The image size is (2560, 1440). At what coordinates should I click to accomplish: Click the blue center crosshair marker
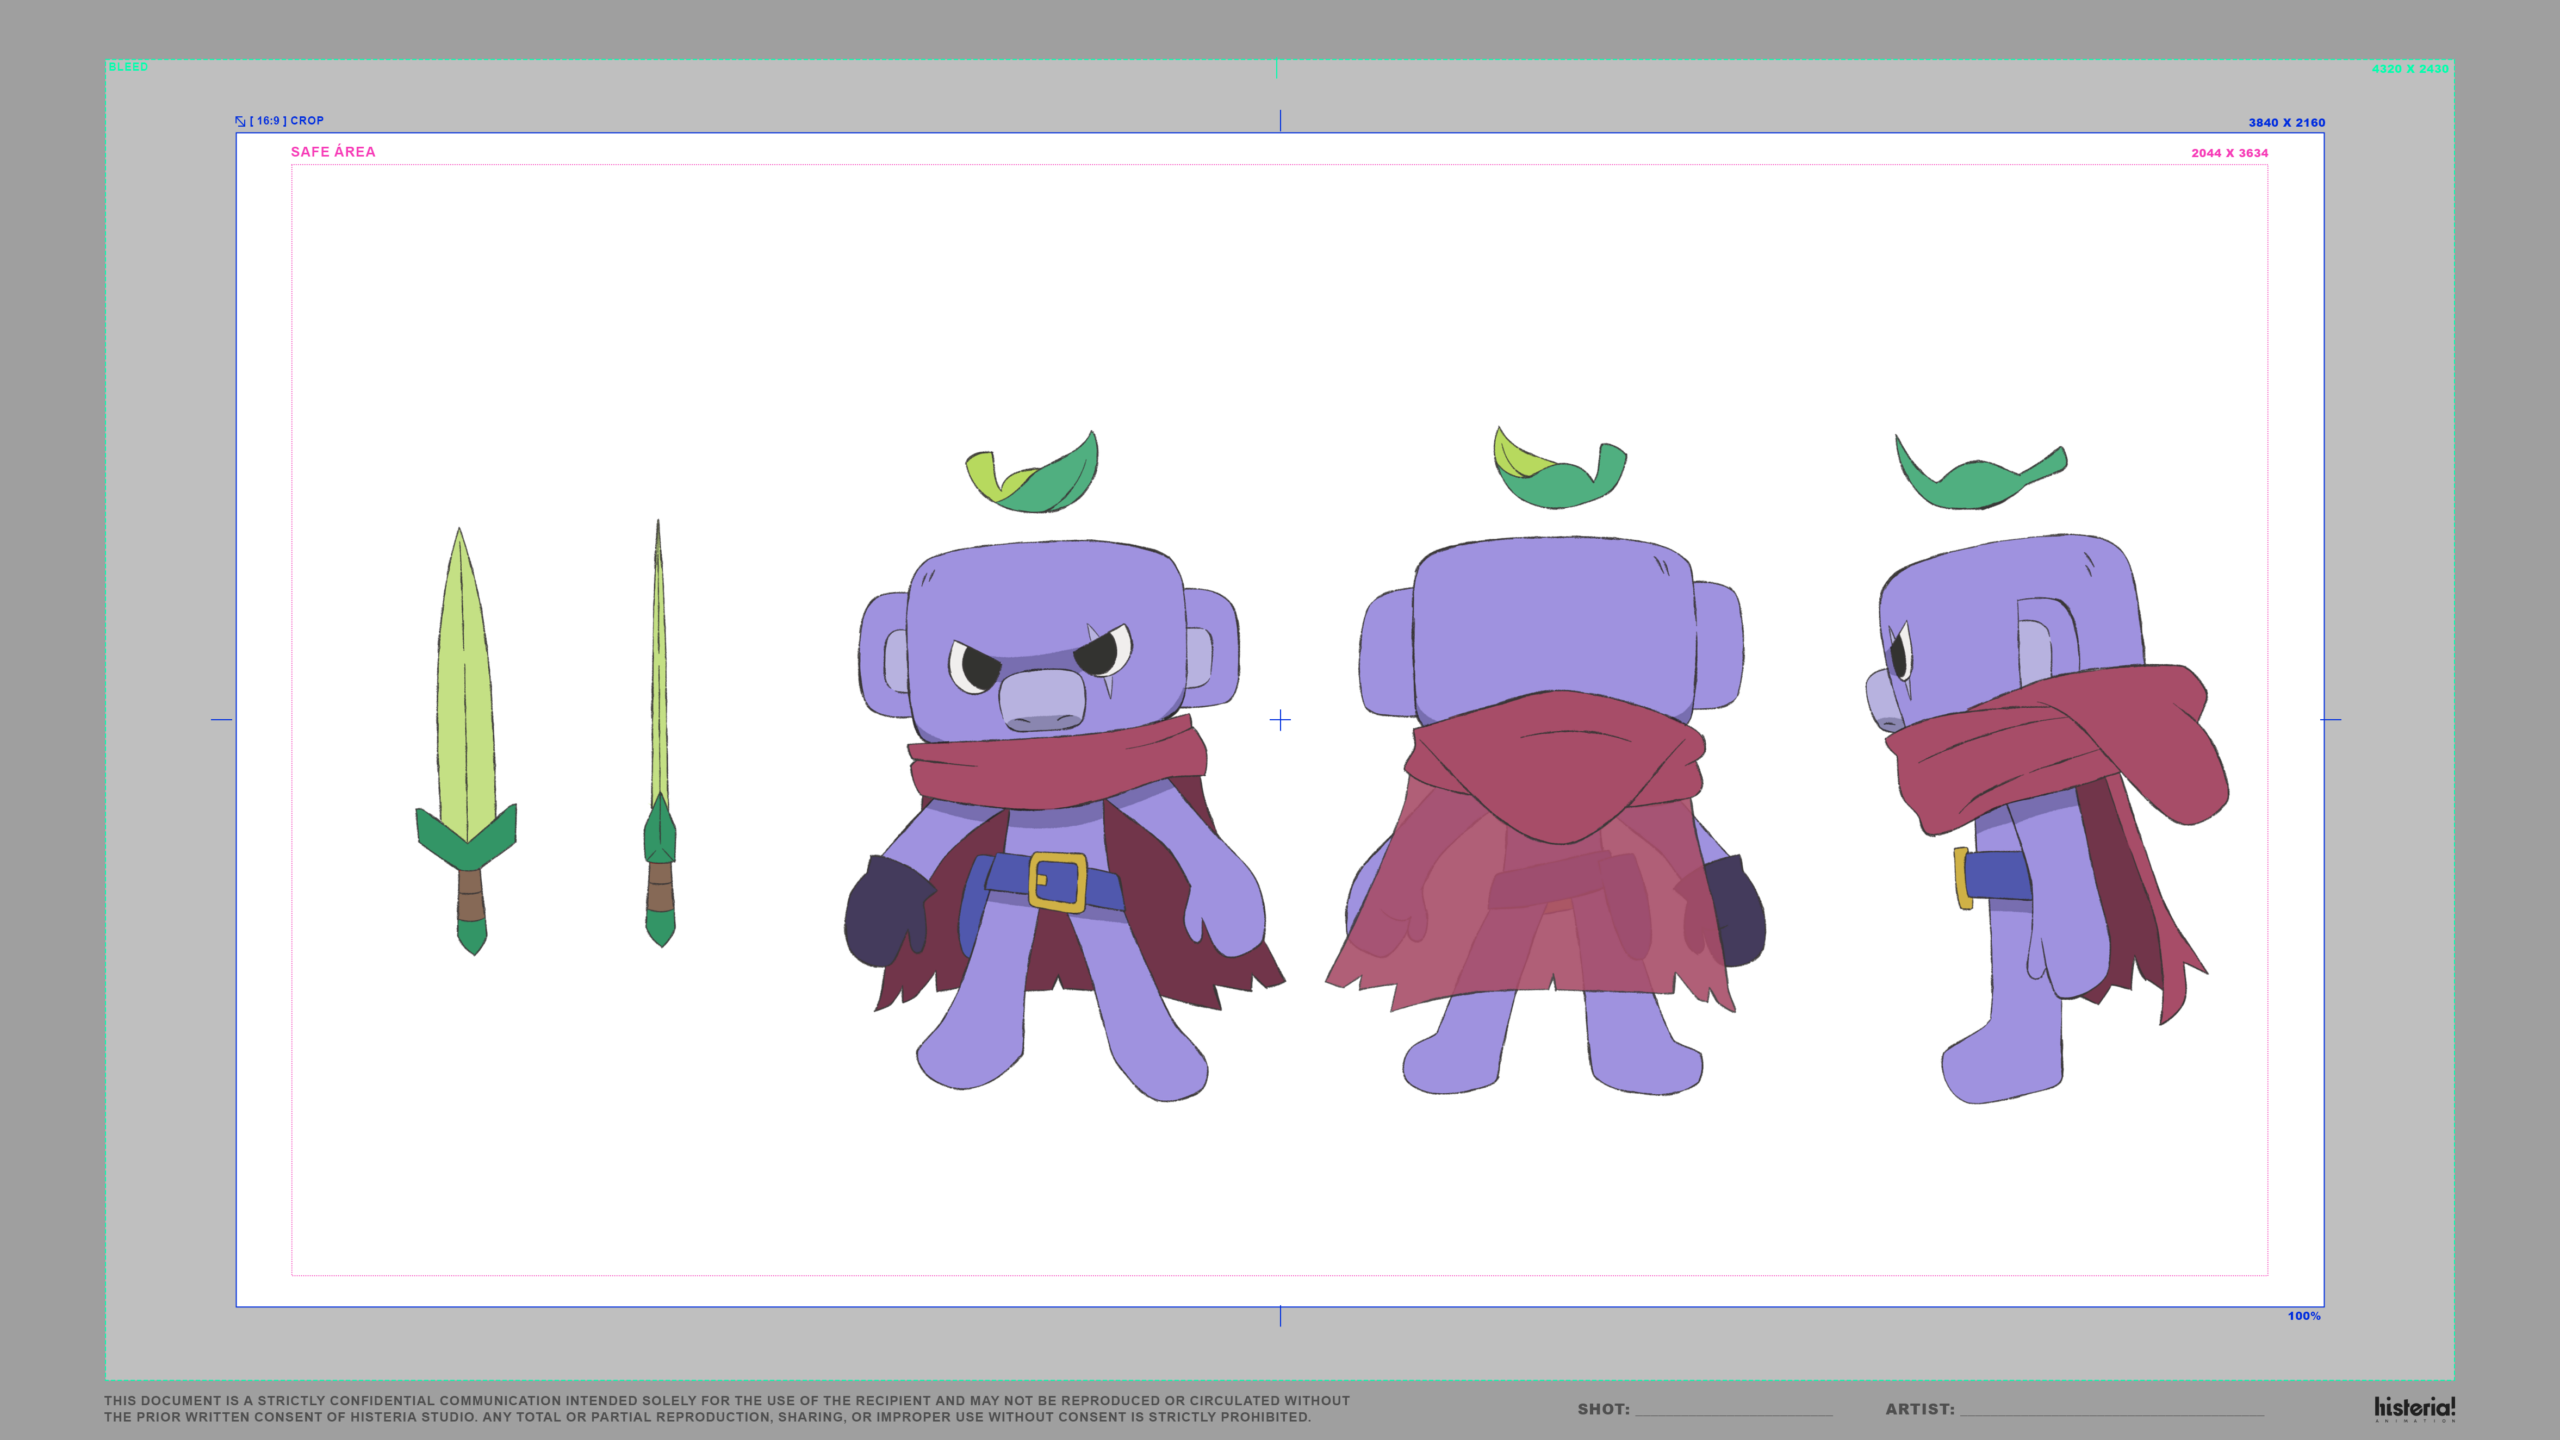[x=1280, y=720]
